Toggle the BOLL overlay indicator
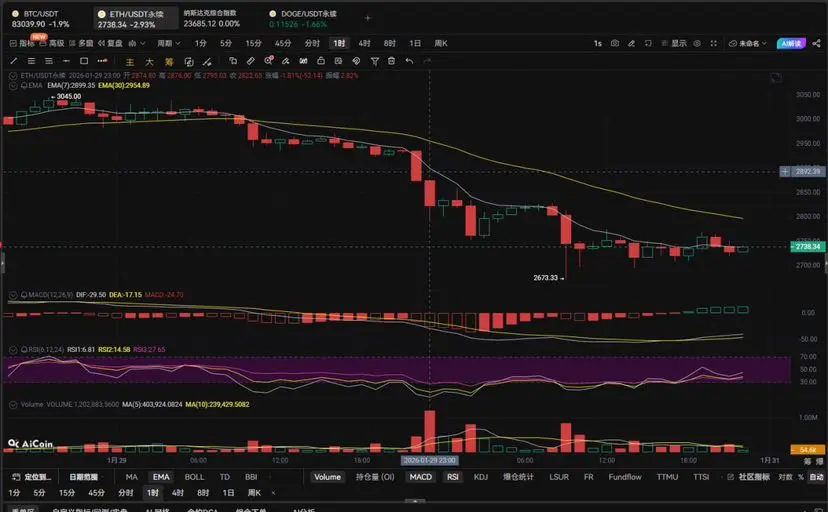828x512 pixels. (194, 477)
